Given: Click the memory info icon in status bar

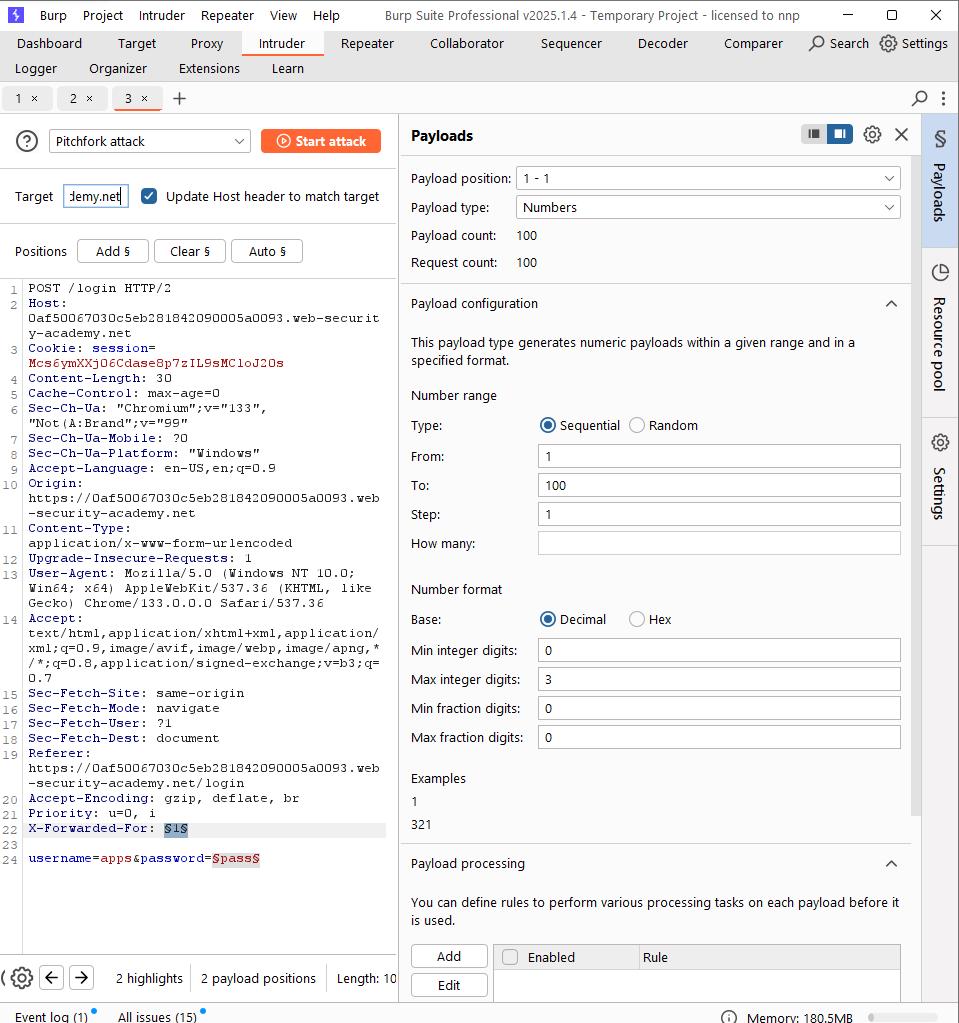Looking at the screenshot, I should pos(729,1016).
